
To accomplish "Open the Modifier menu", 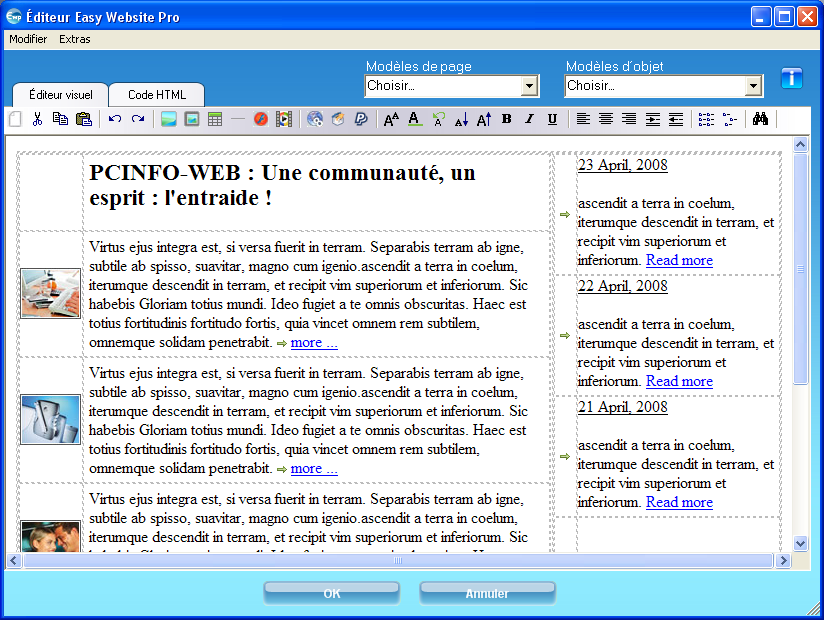I will tap(28, 39).
